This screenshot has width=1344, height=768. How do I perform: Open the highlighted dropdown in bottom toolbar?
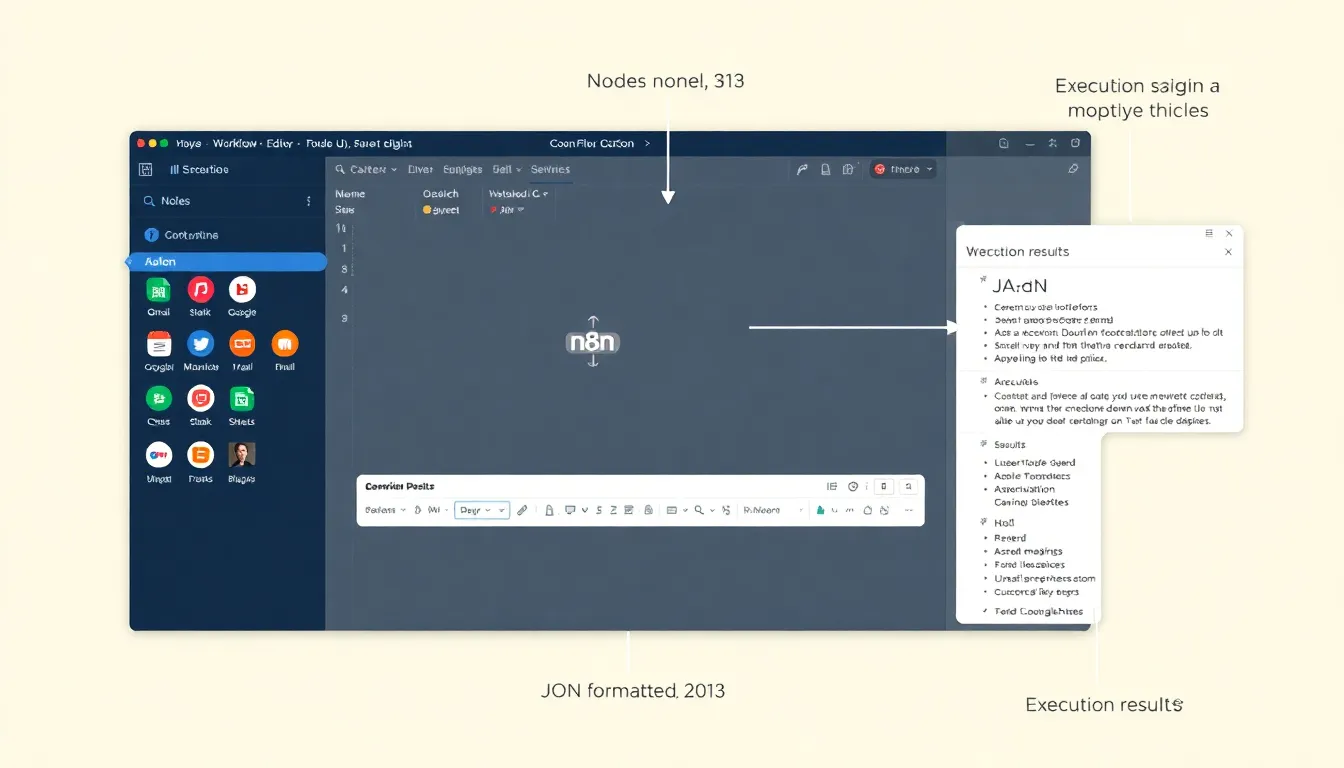pos(482,510)
